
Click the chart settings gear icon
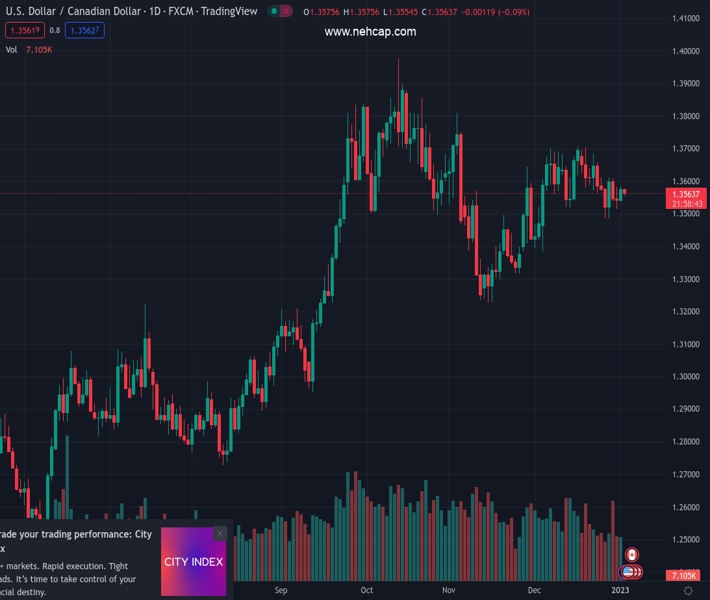688,591
